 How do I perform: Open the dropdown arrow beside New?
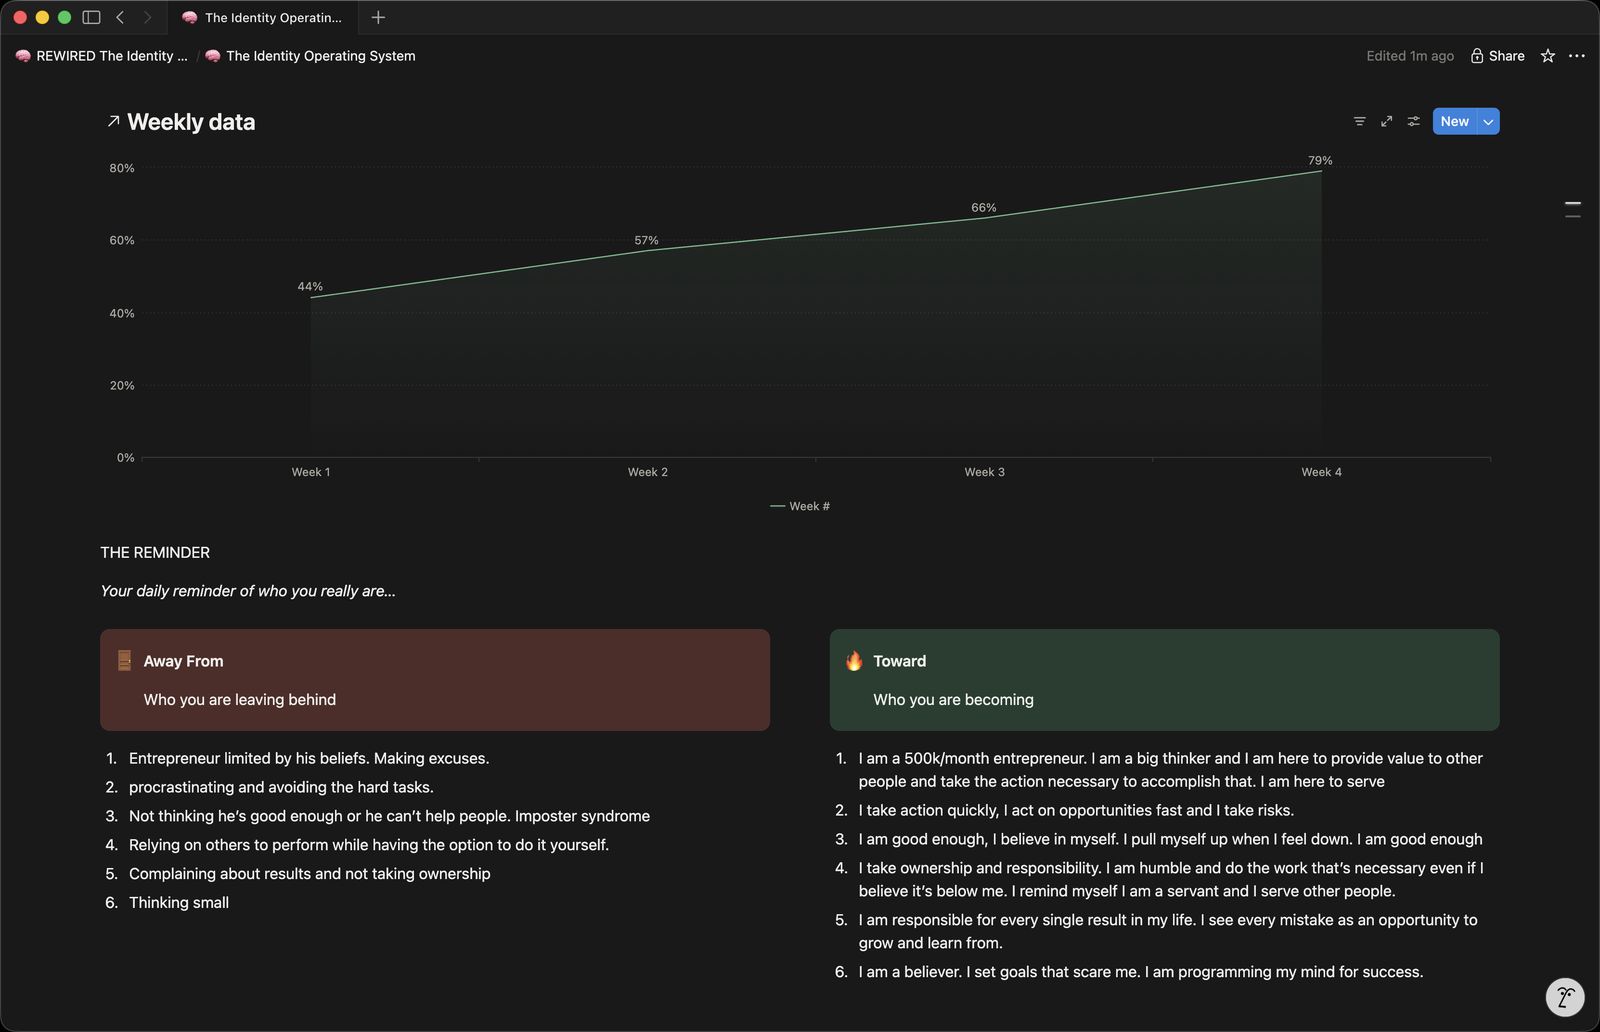coord(1488,121)
